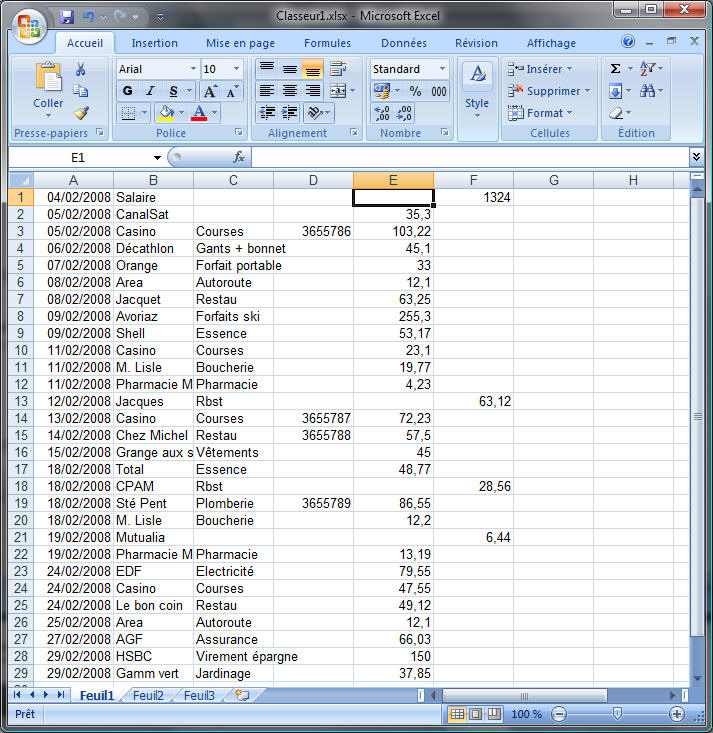This screenshot has height=733, width=713.
Task: Click the zoom slider handle
Action: click(x=617, y=714)
